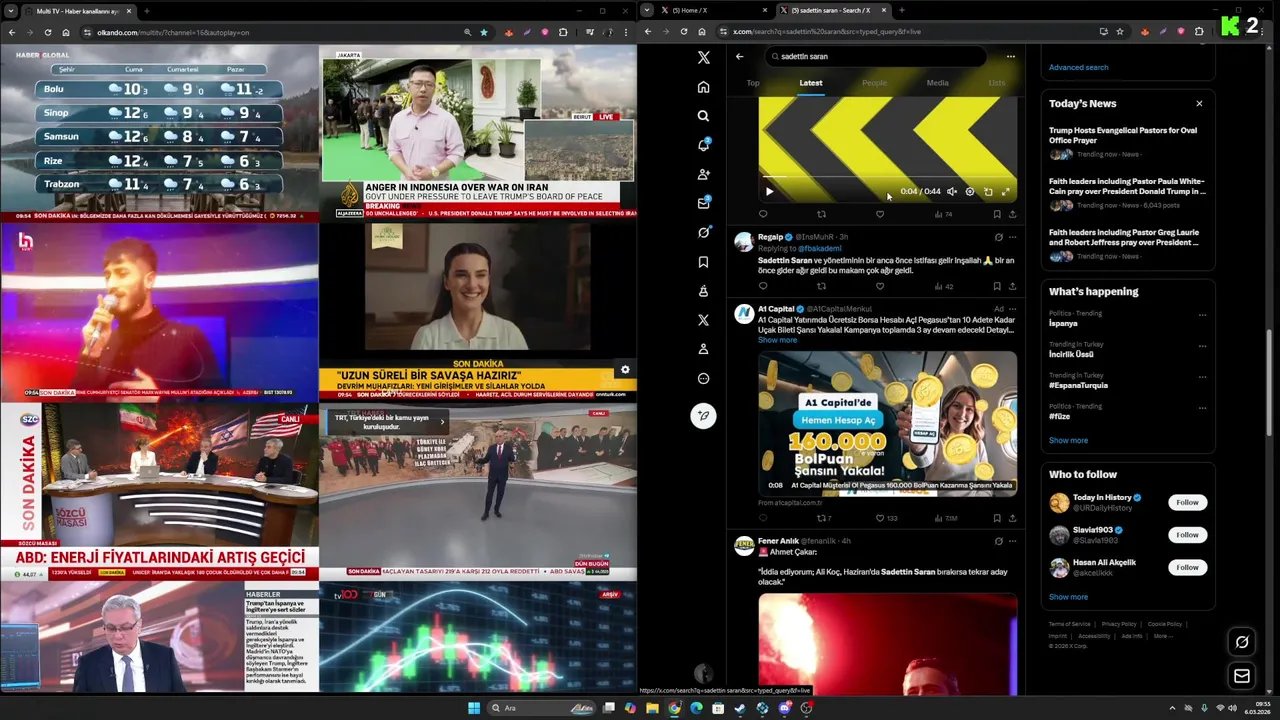Open X Messages envelope in sidebar
This screenshot has width=1280, height=720.
(x=703, y=203)
